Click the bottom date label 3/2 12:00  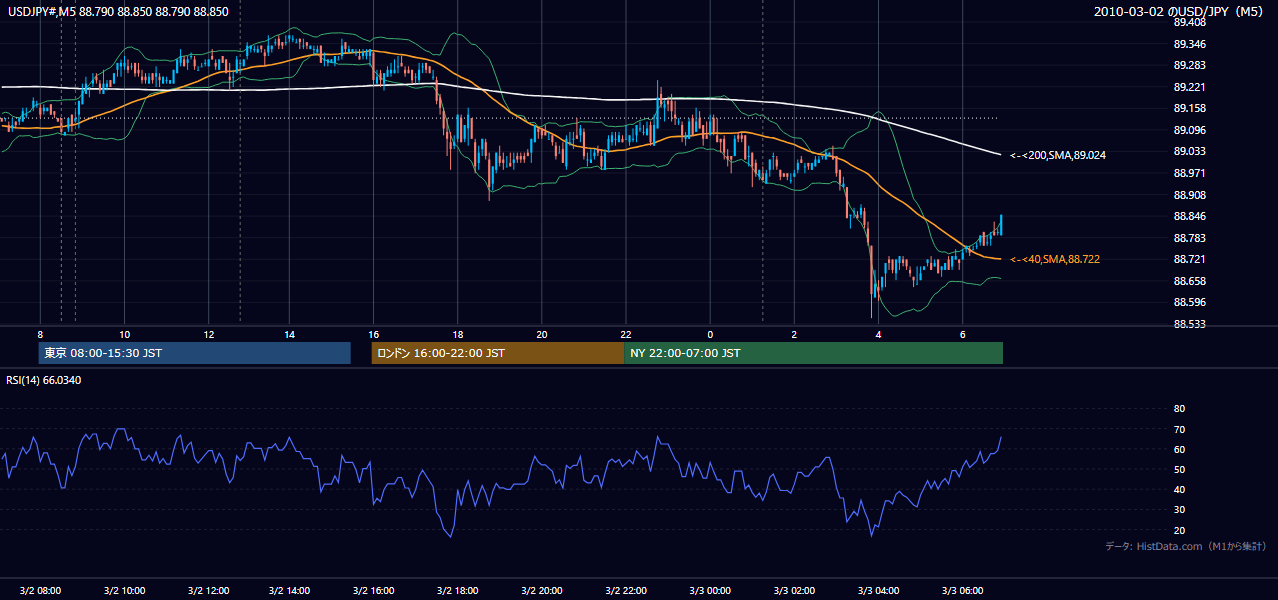pos(207,591)
